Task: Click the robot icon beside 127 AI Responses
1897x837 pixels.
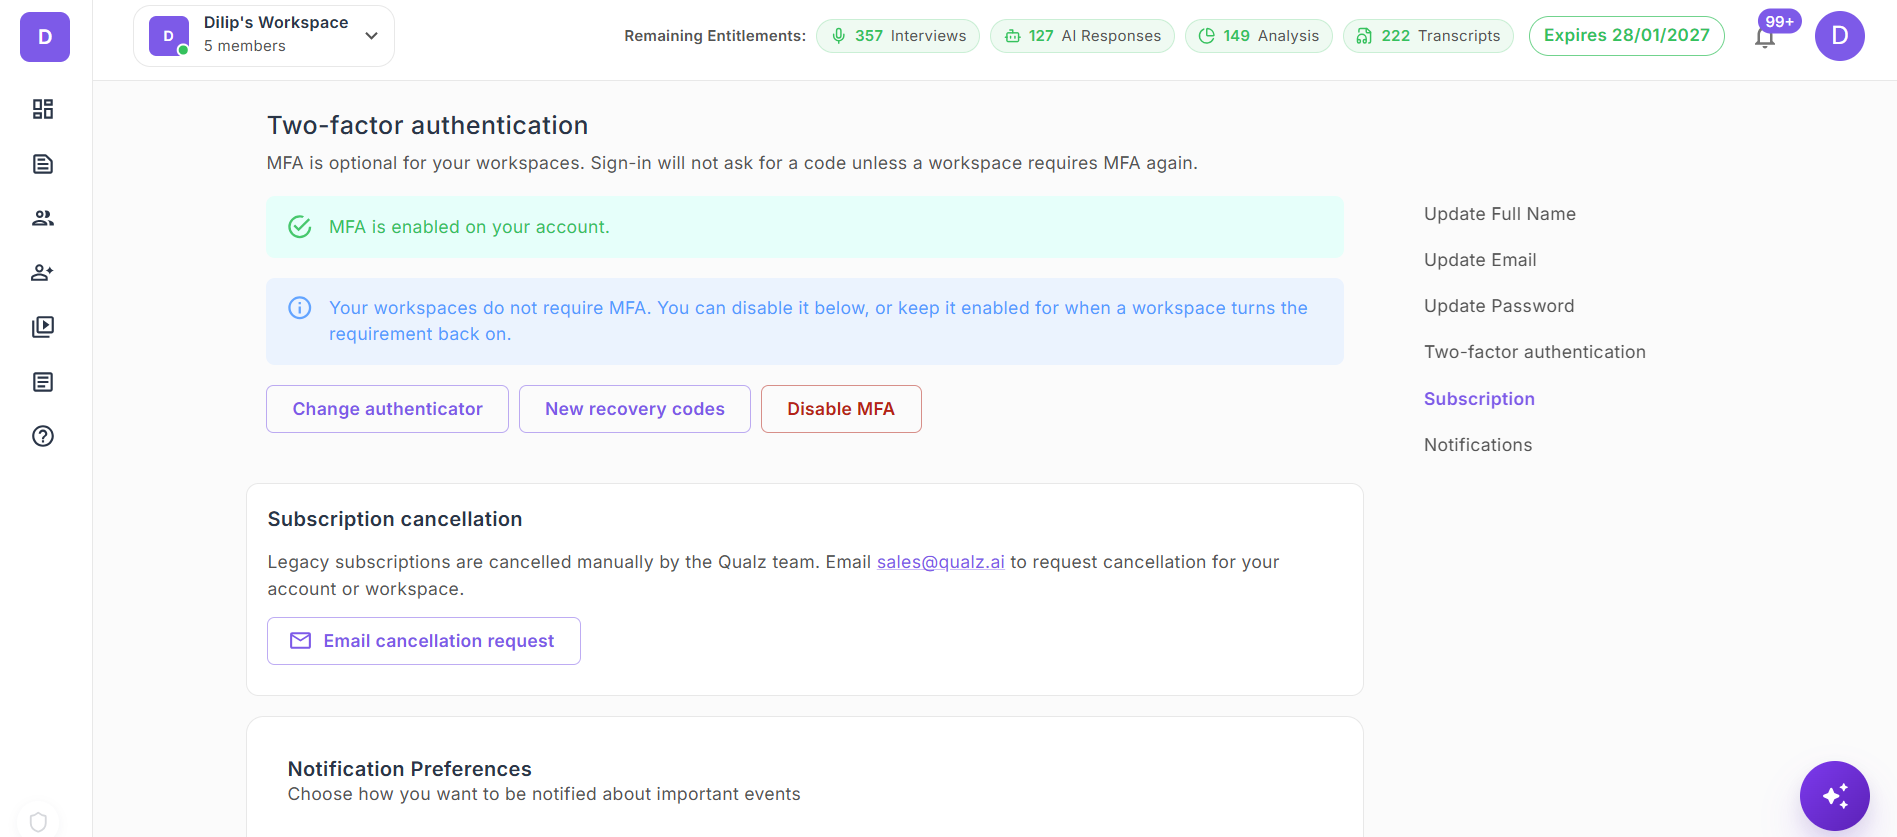Action: click(1013, 36)
